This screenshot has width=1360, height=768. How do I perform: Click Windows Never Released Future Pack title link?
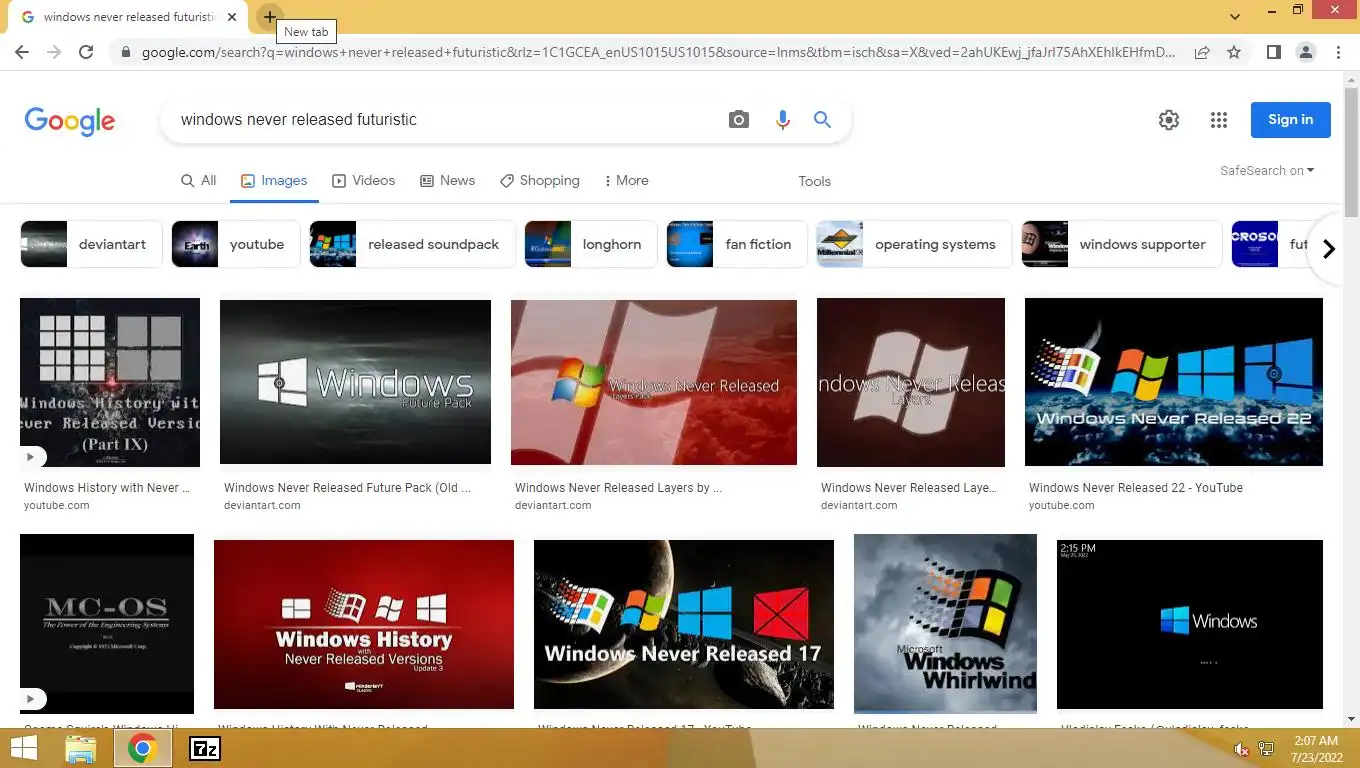pyautogui.click(x=347, y=488)
